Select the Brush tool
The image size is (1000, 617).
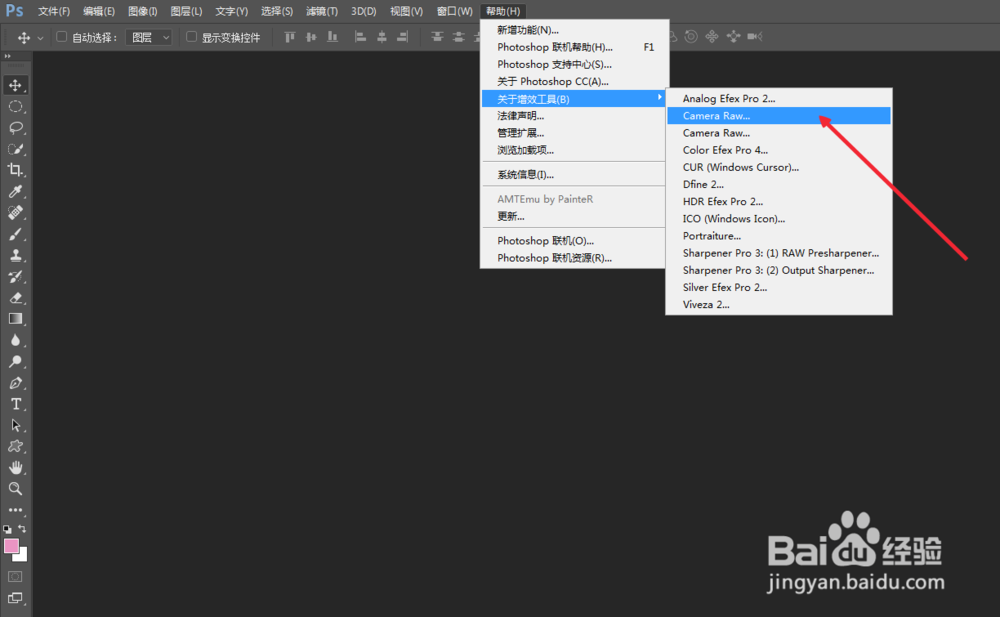[x=15, y=234]
